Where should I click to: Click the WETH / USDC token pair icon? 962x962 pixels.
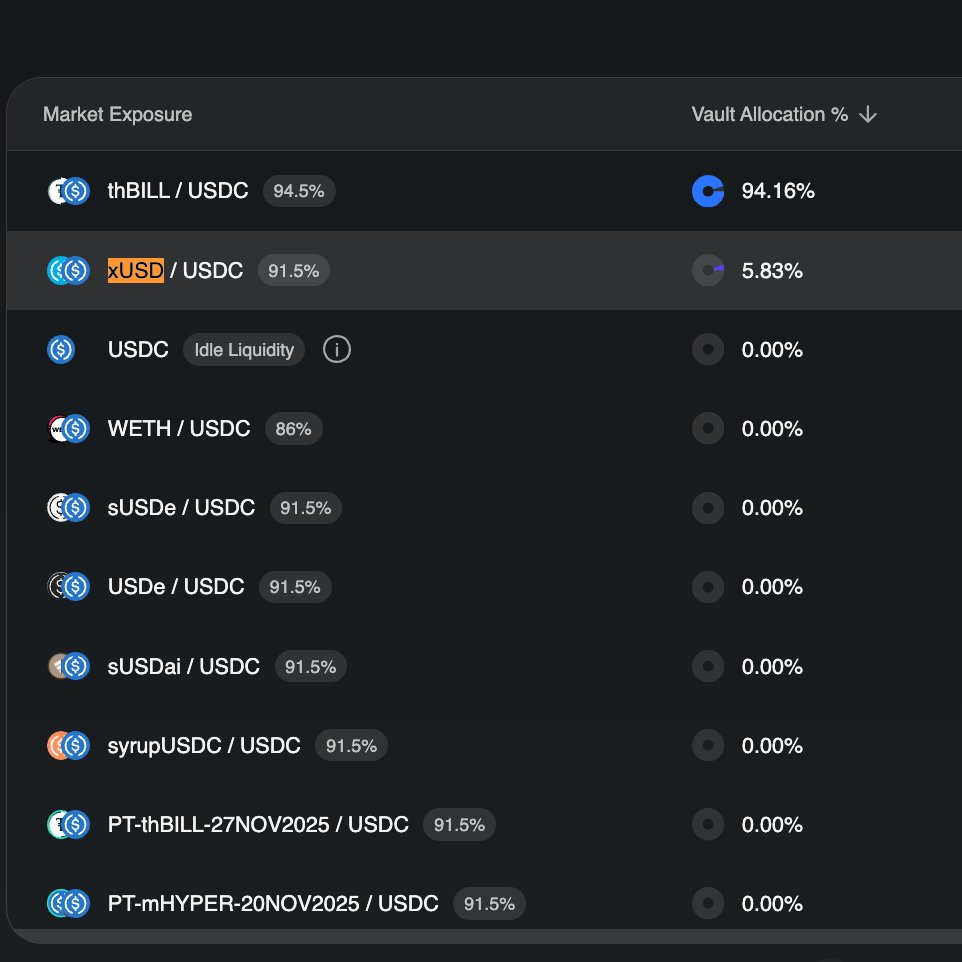pos(69,429)
